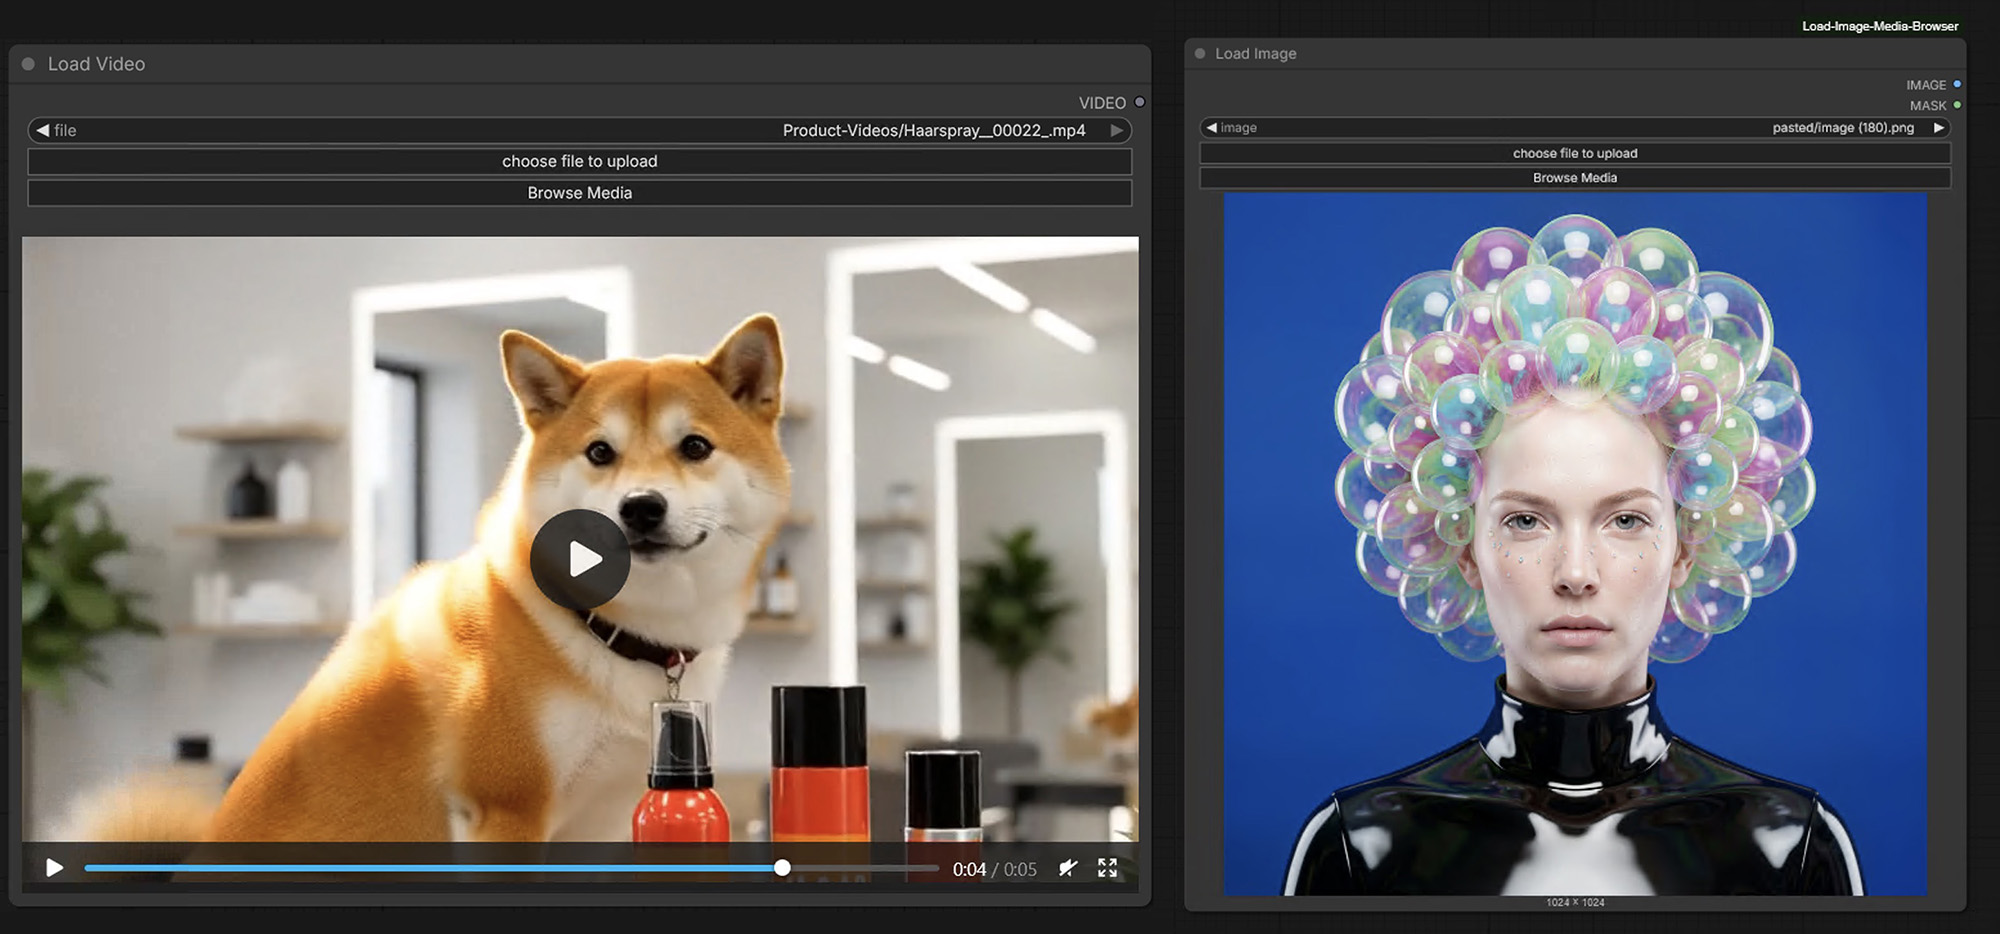Click the Load-Image-Media-Browser badge label

pyautogui.click(x=1880, y=26)
